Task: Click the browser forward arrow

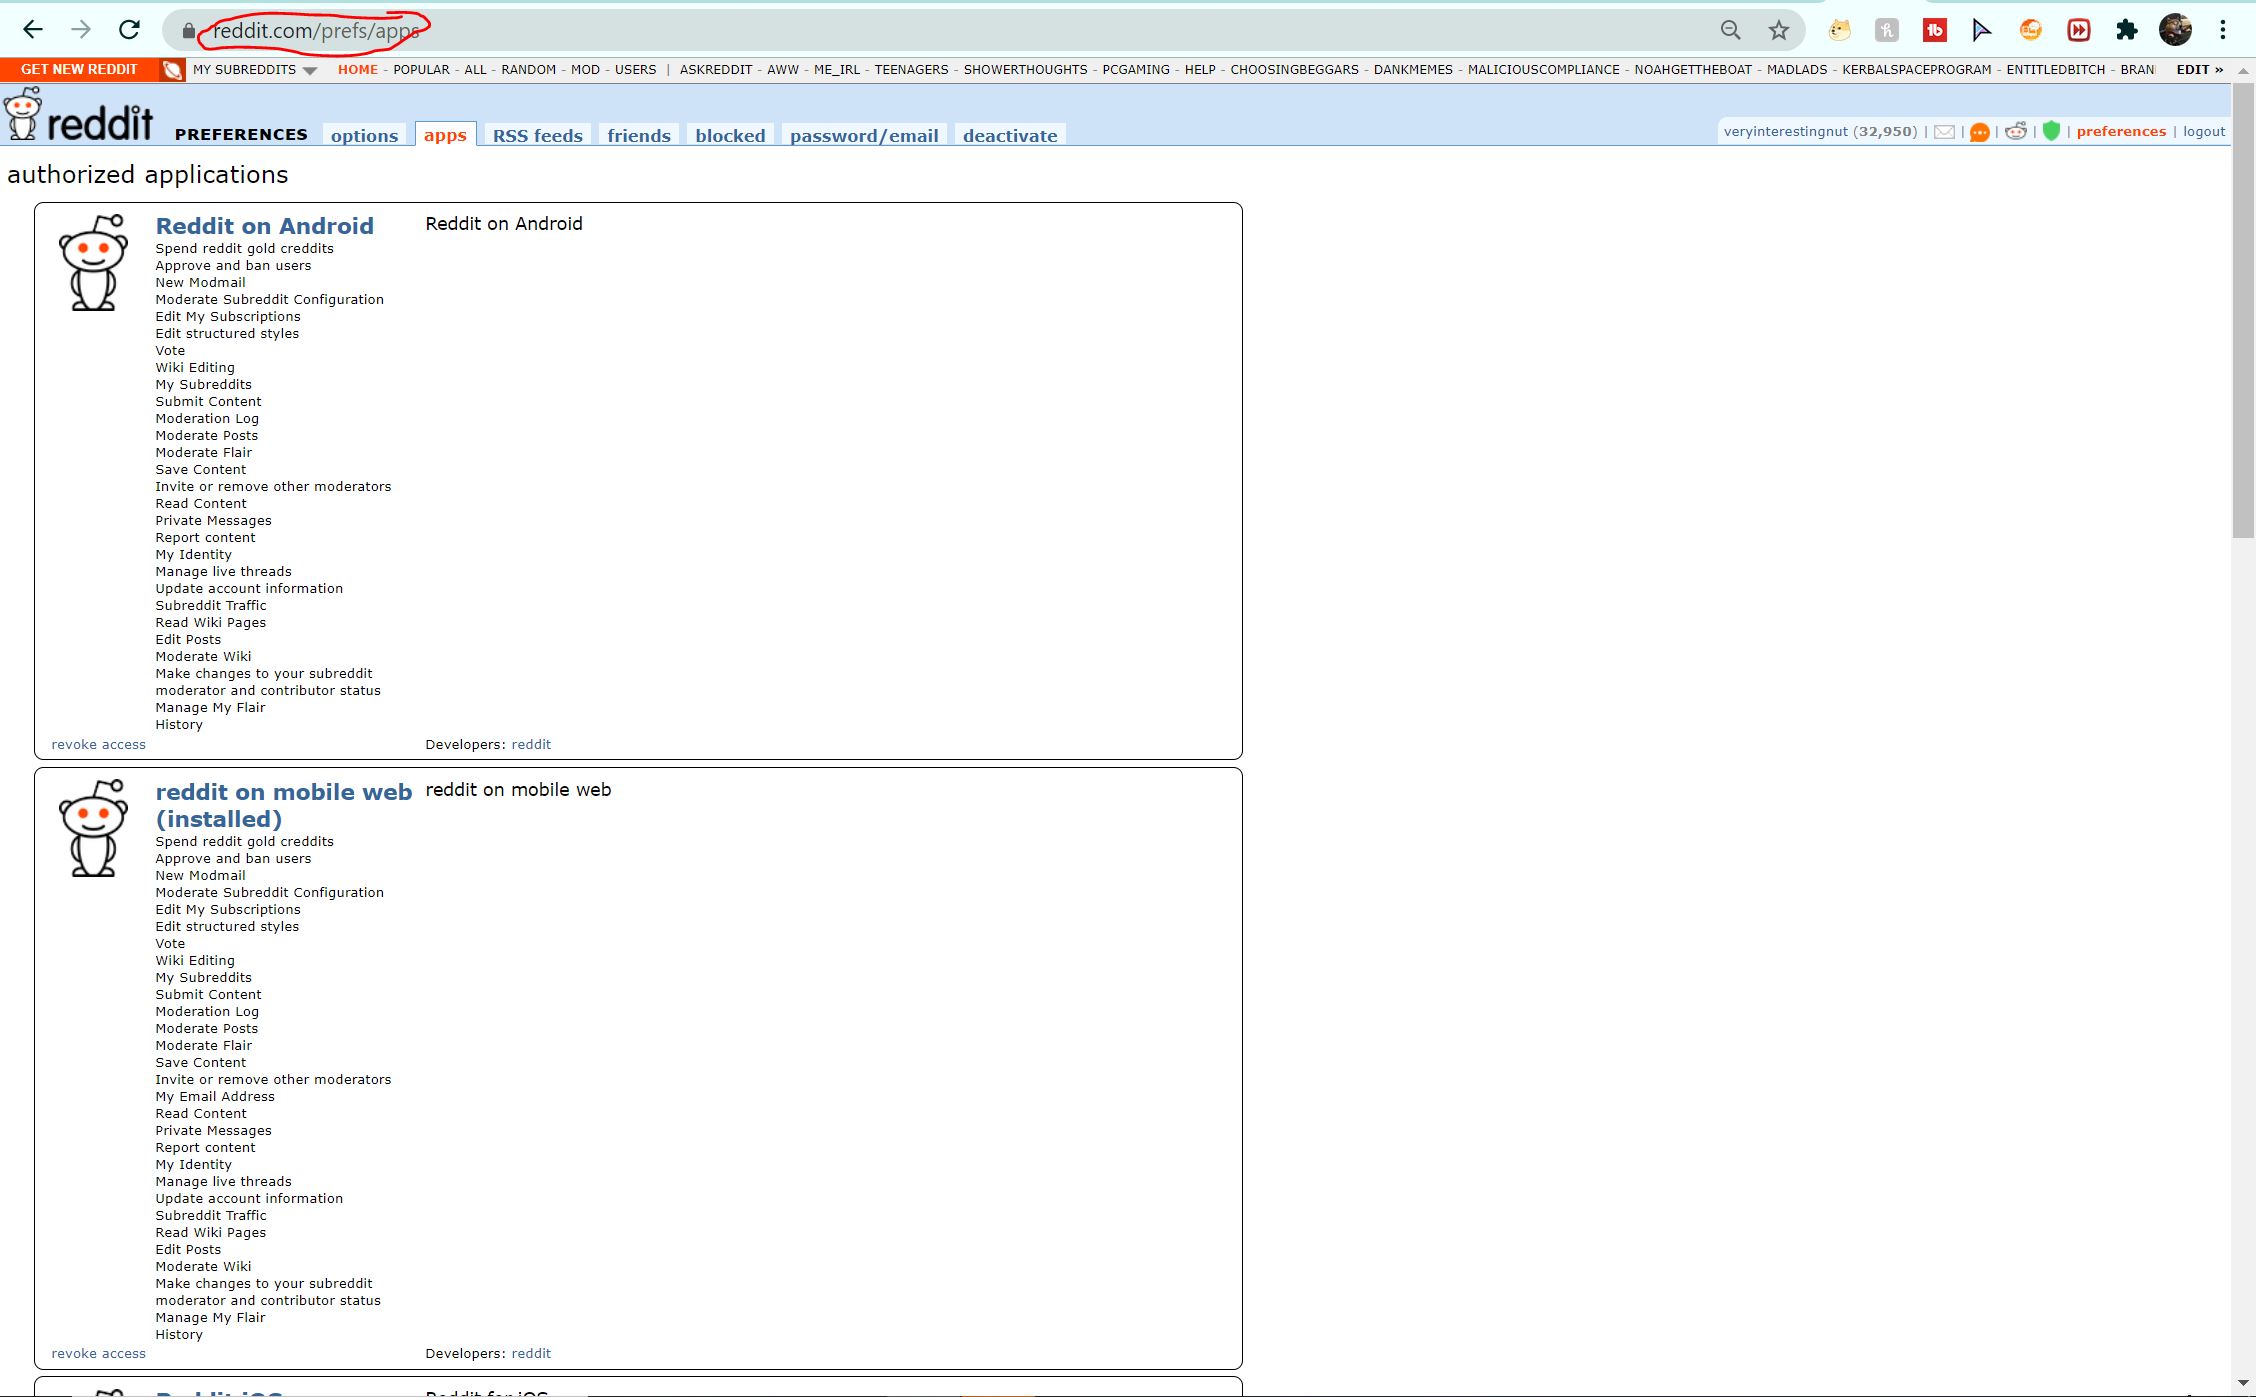Action: coord(81,30)
